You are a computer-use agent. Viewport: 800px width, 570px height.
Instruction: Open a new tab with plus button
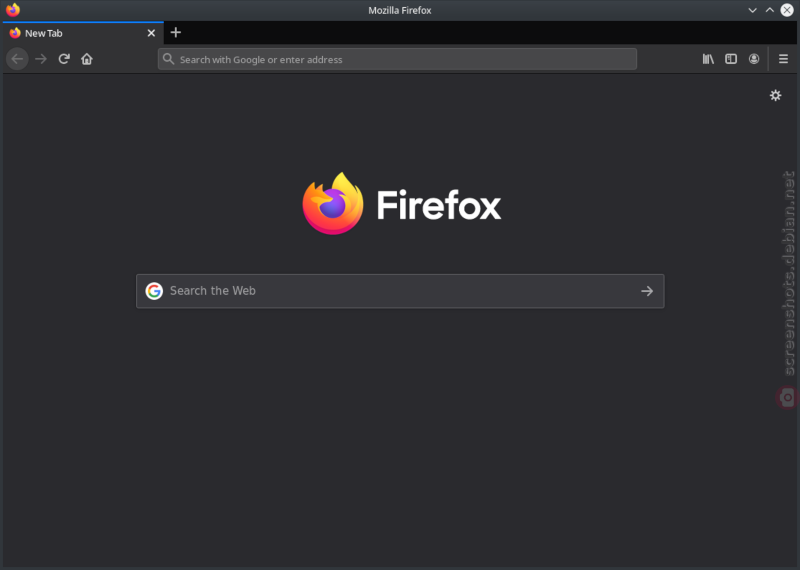176,33
